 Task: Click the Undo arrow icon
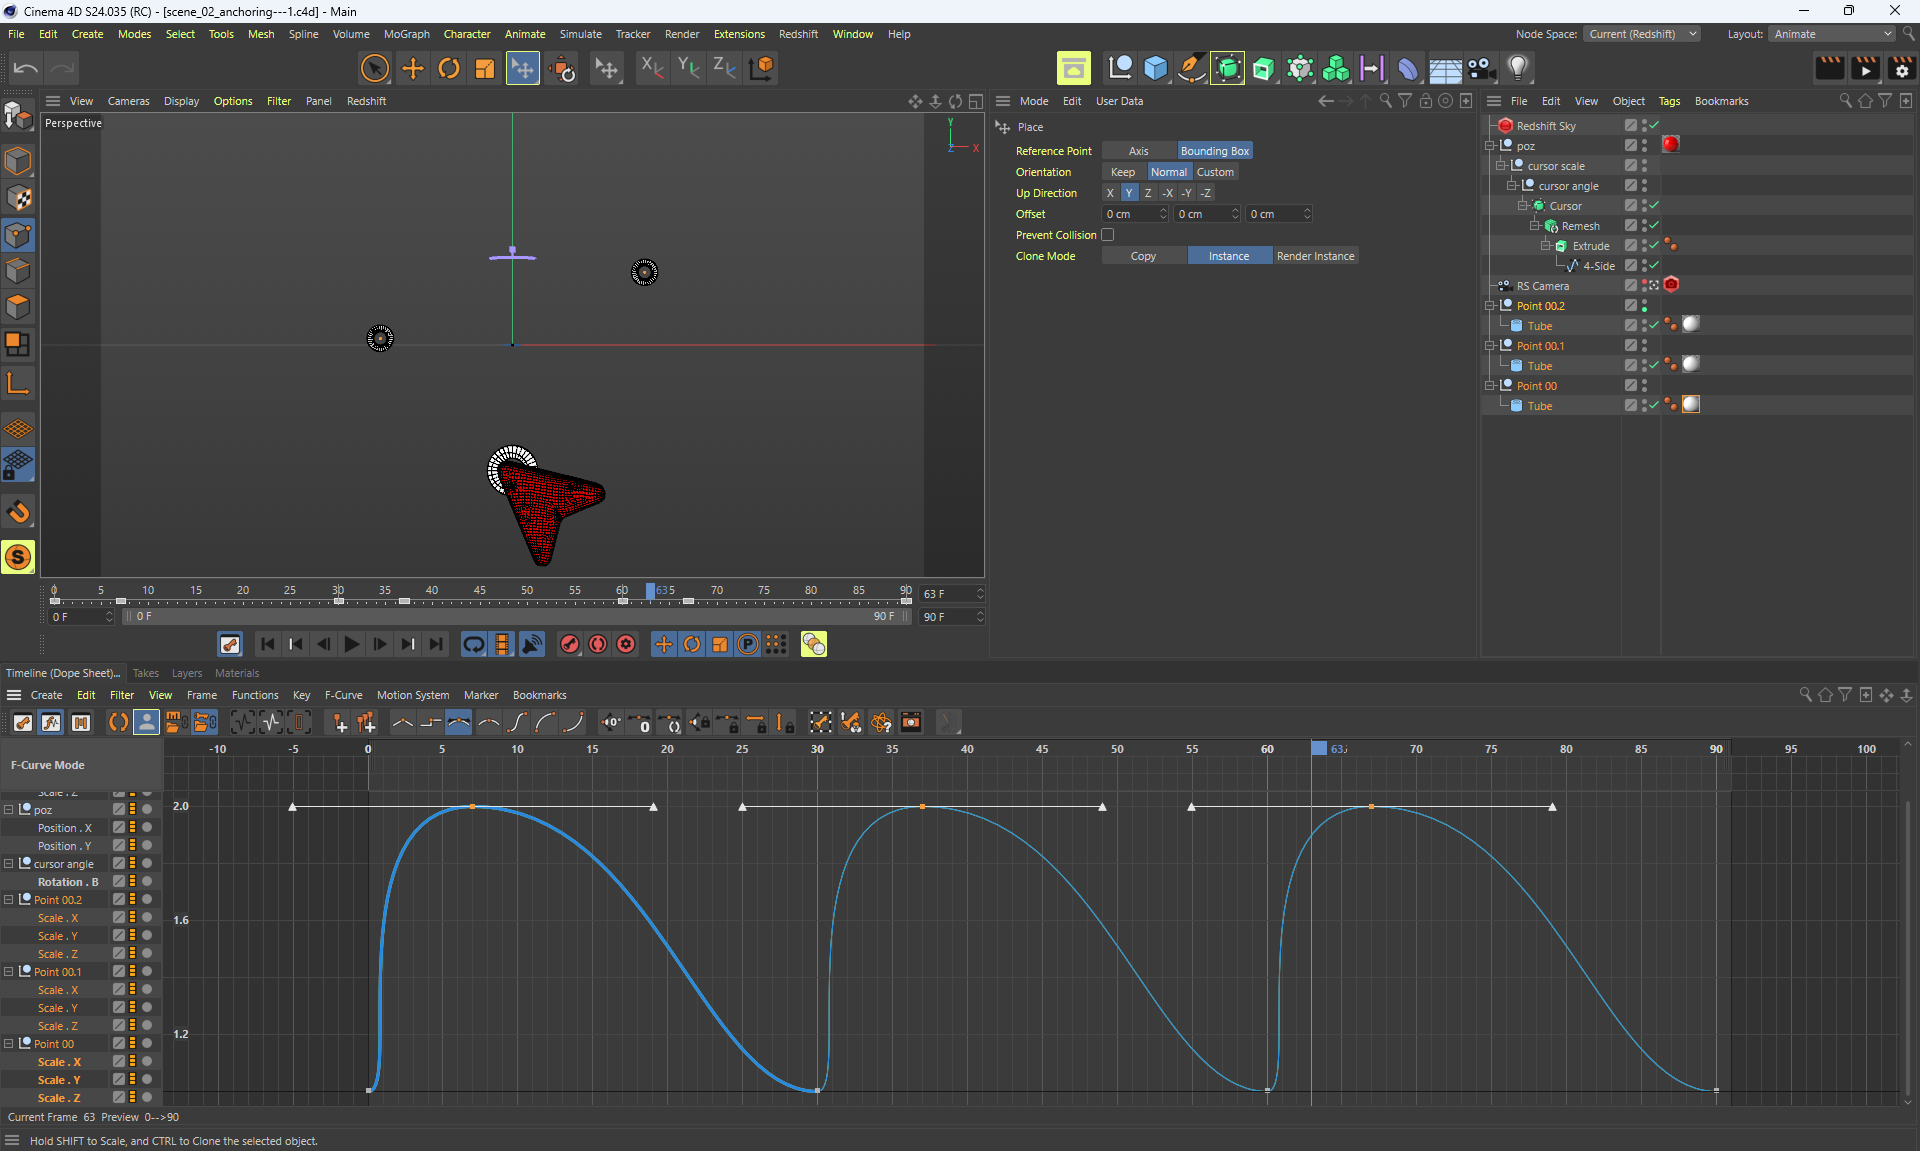pyautogui.click(x=25, y=68)
